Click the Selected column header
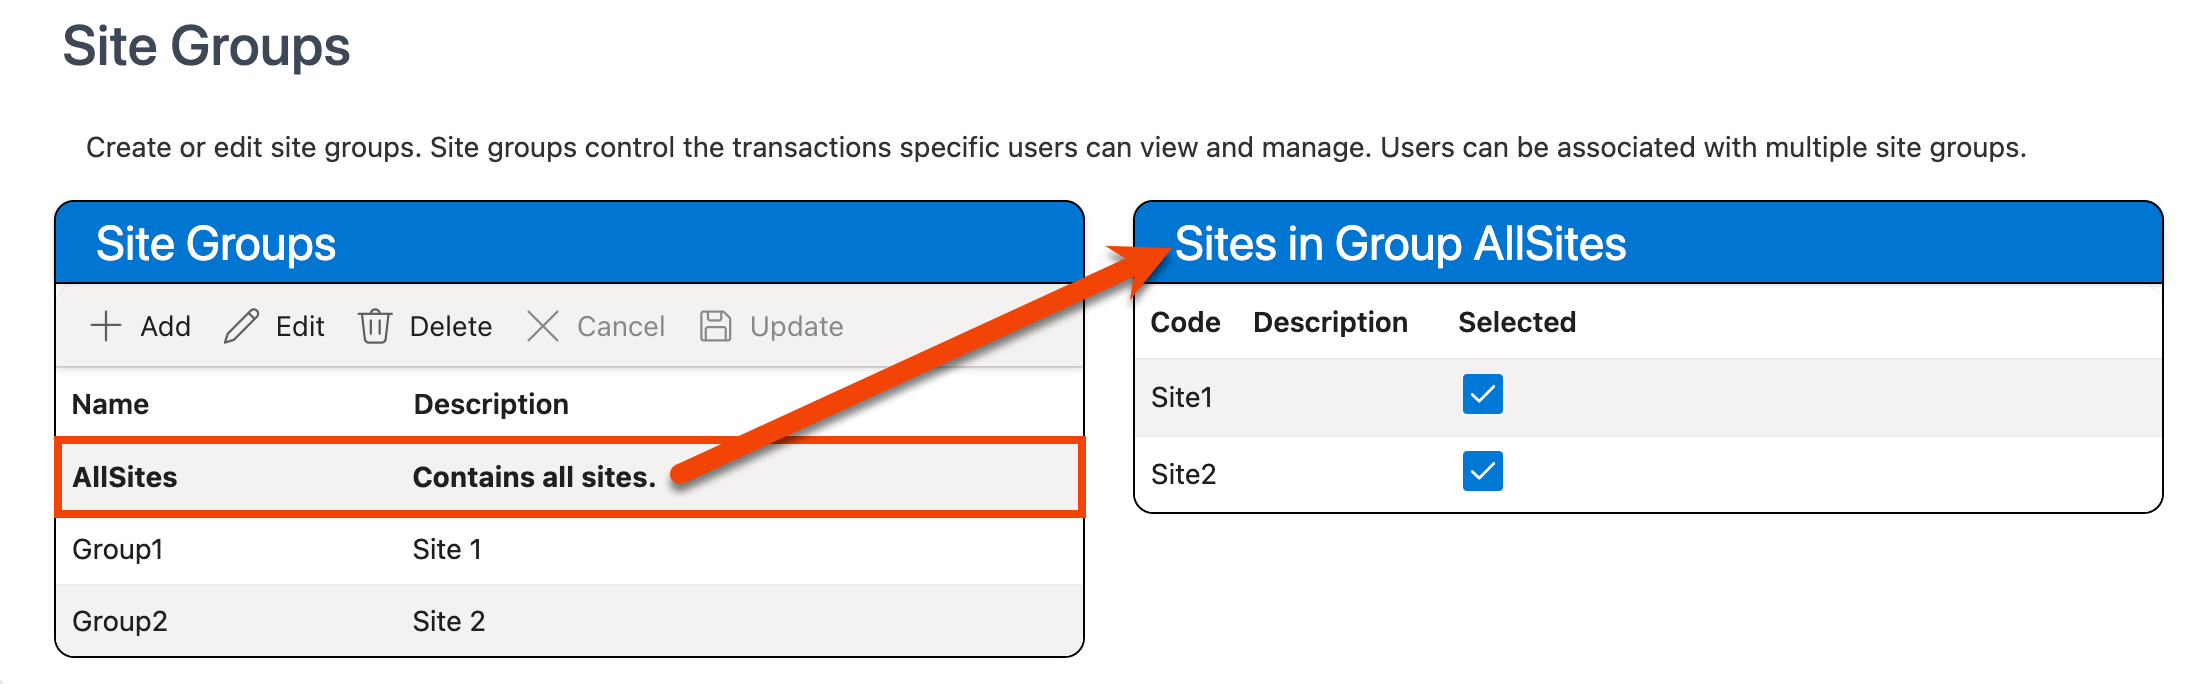The image size is (2210, 684). point(1516,322)
